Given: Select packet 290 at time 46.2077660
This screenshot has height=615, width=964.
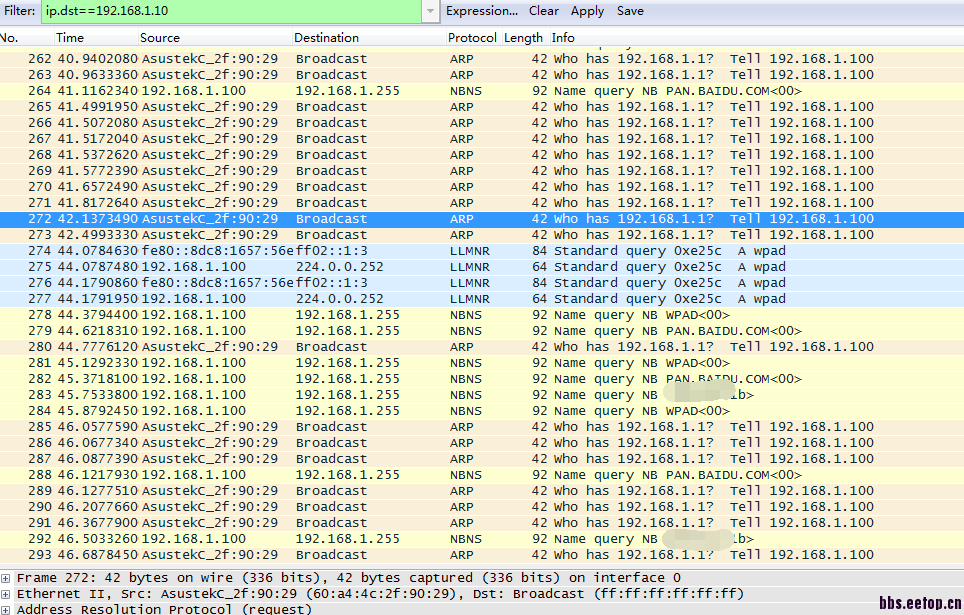Looking at the screenshot, I should point(482,507).
